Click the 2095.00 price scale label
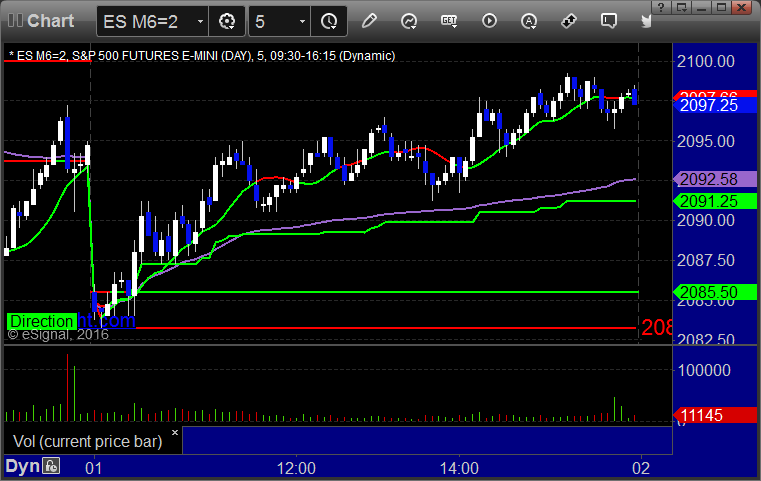Viewport: 761px width, 481px height. click(706, 141)
